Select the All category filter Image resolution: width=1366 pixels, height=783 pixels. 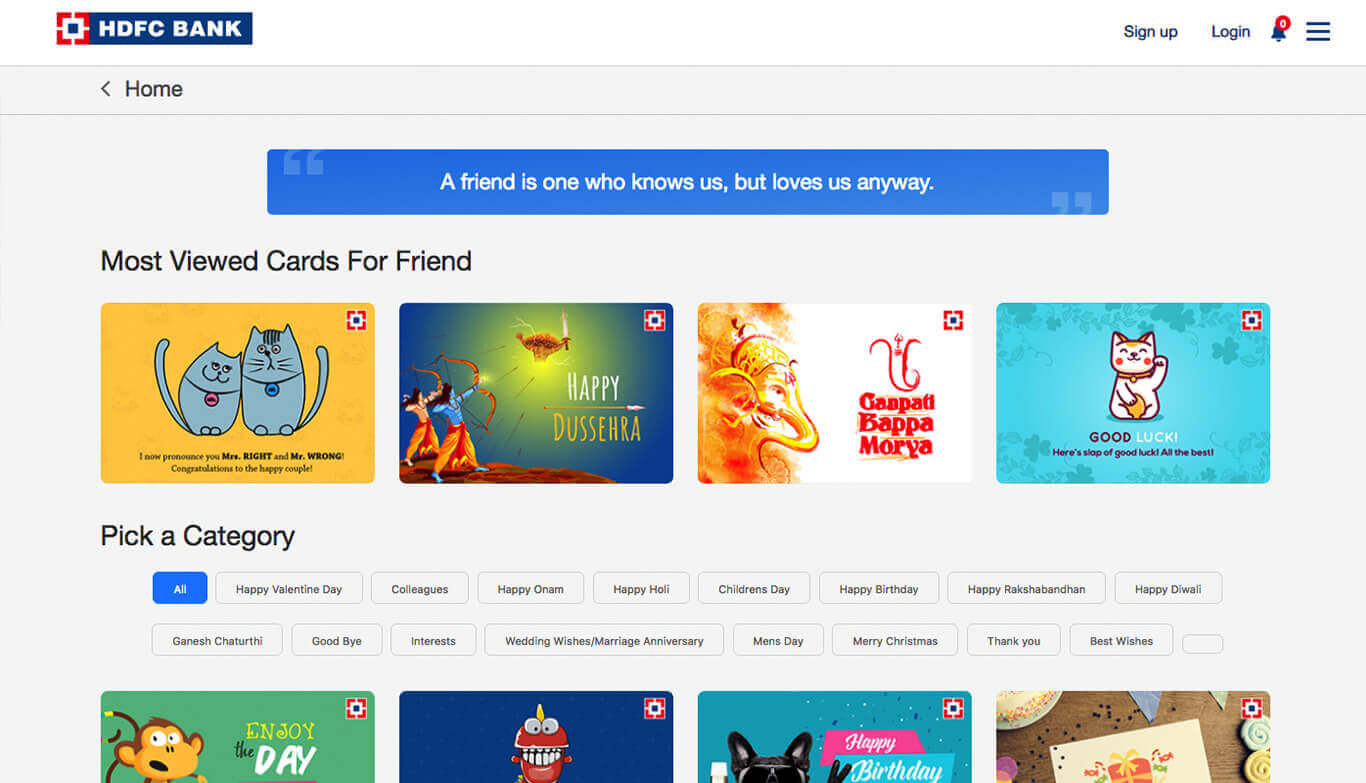pos(180,589)
